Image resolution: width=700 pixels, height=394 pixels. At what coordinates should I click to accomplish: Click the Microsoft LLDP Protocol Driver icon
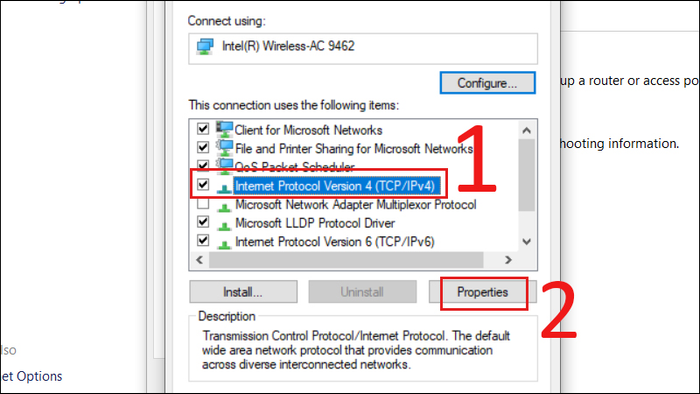click(224, 225)
